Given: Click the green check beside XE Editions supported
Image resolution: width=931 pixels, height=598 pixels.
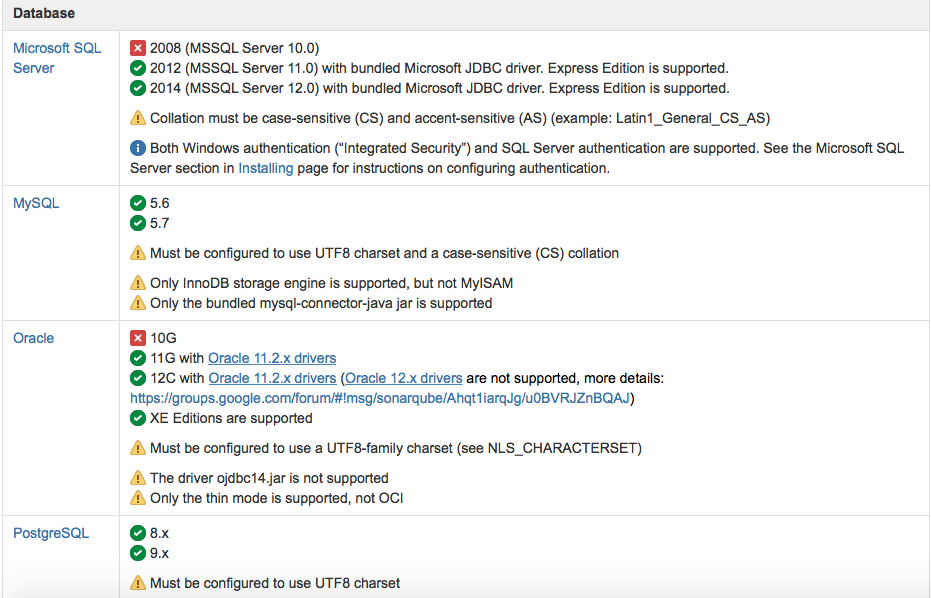Looking at the screenshot, I should [138, 418].
